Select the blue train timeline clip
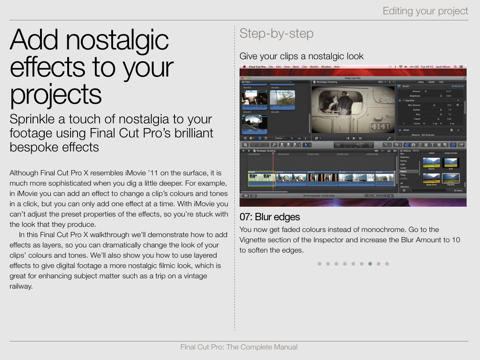The height and width of the screenshot is (360, 480). 357,179
